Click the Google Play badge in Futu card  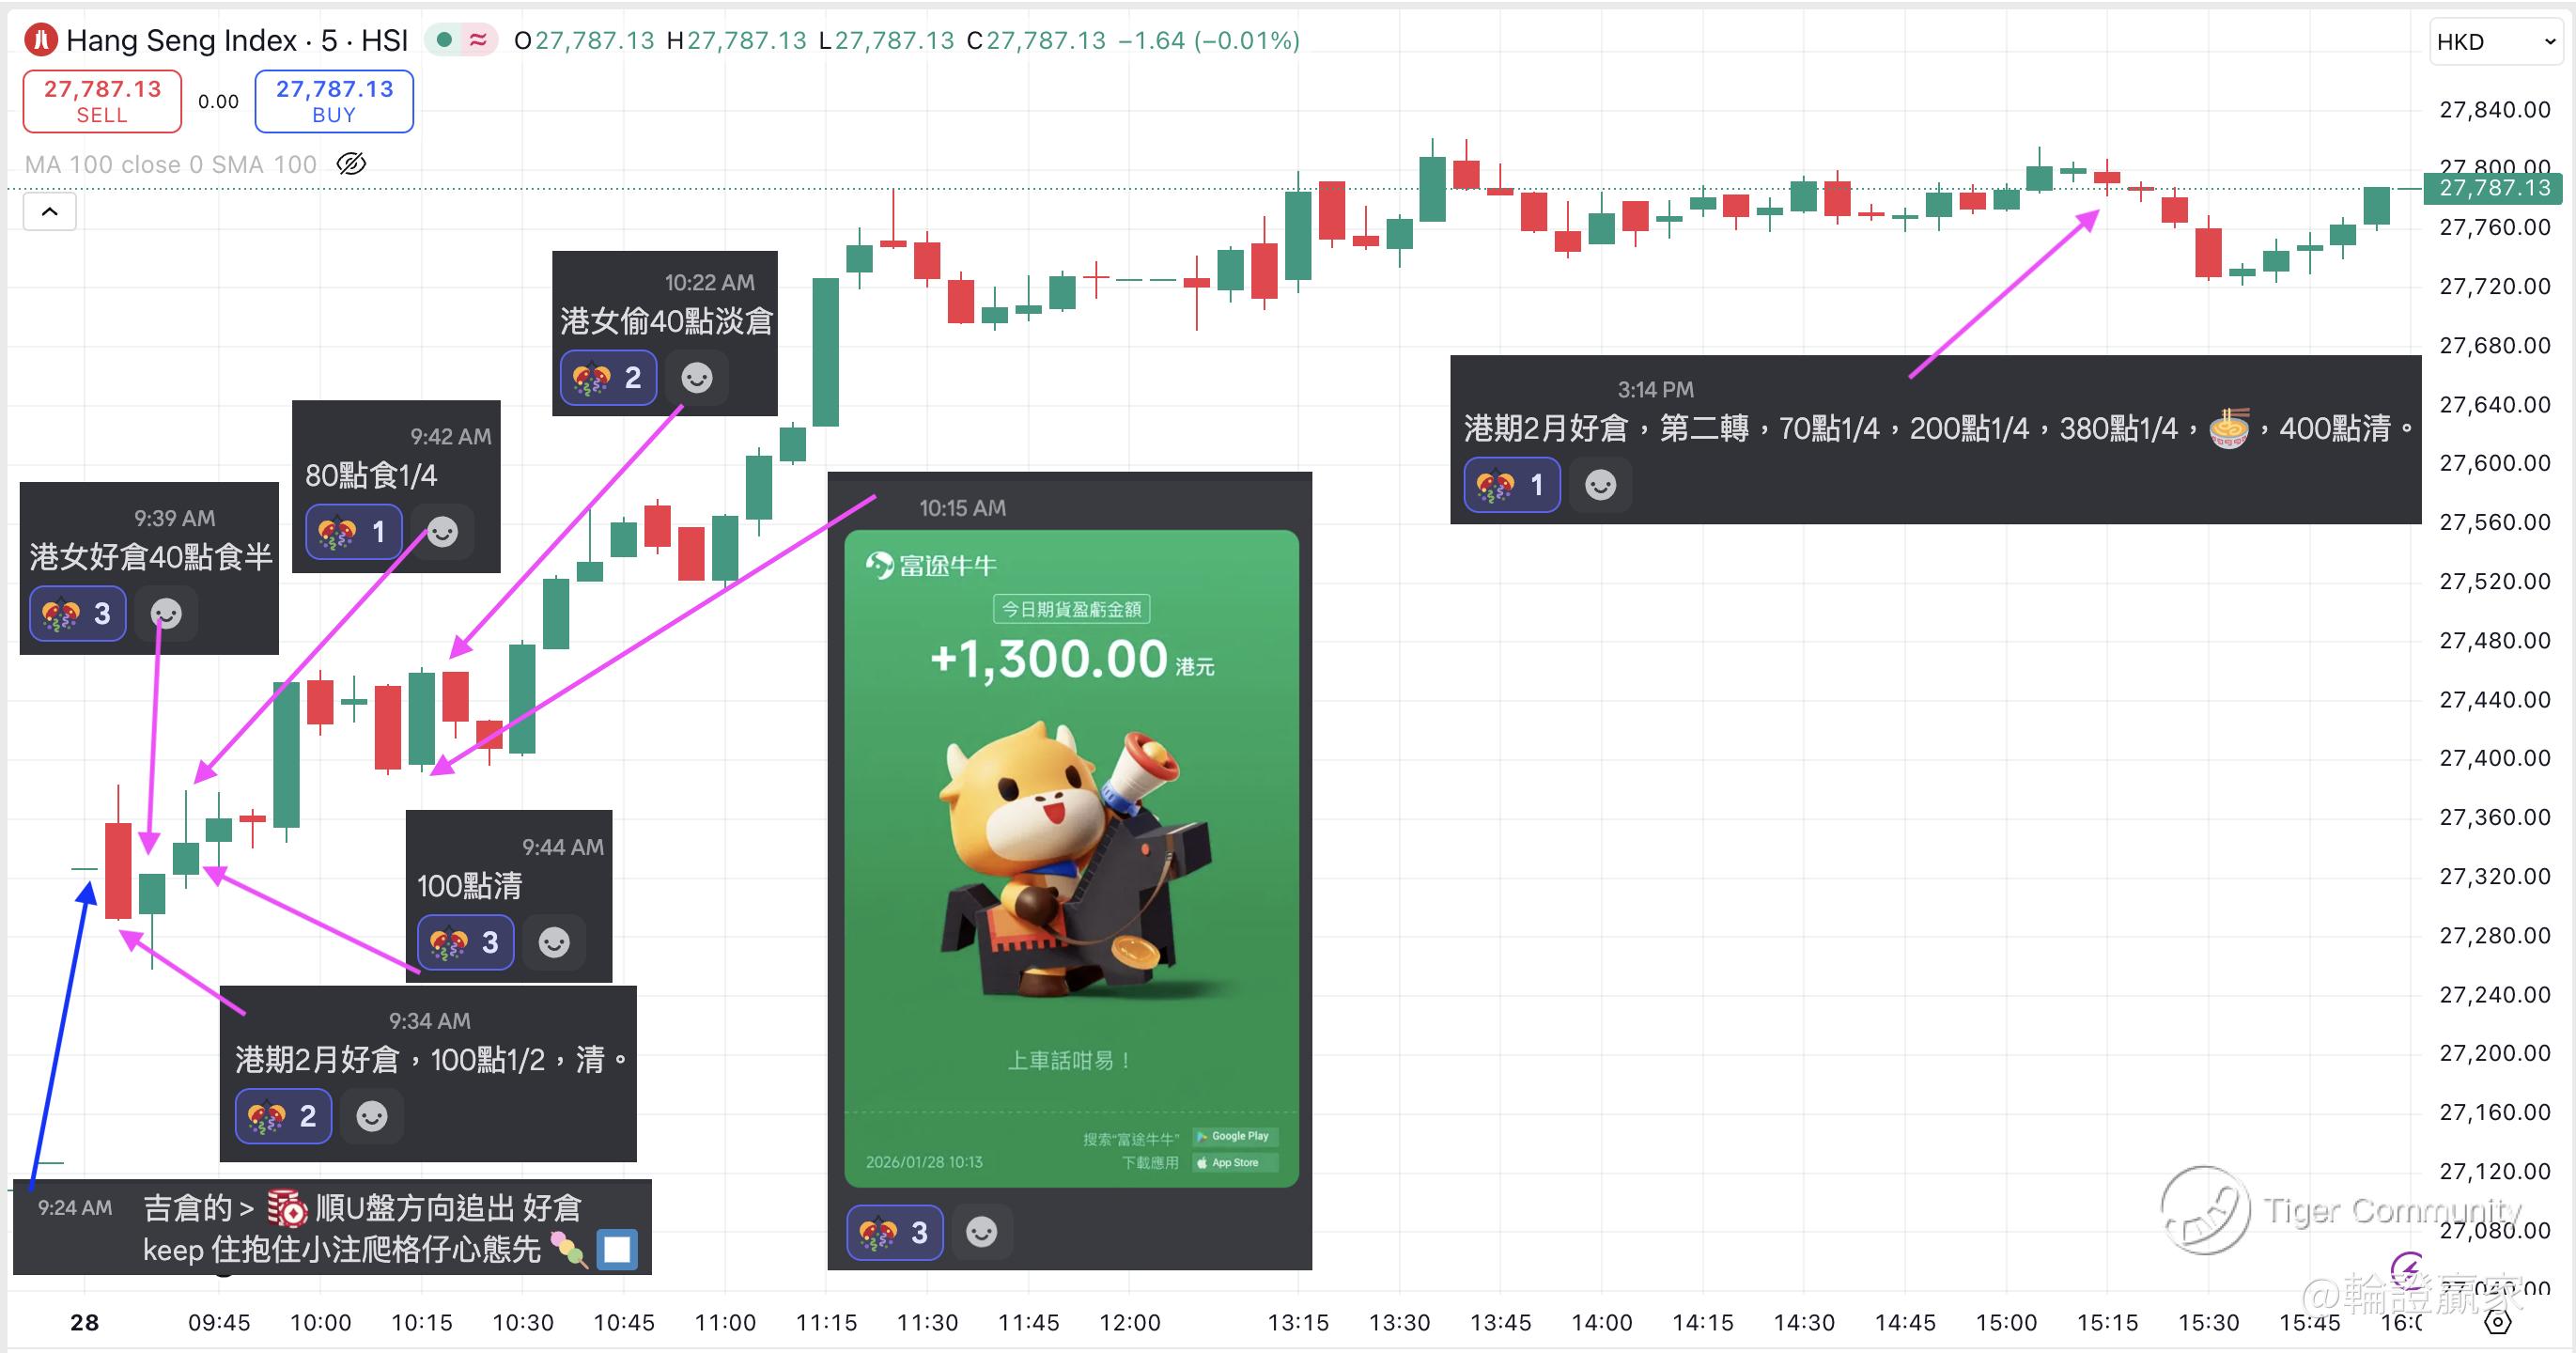(1236, 1136)
